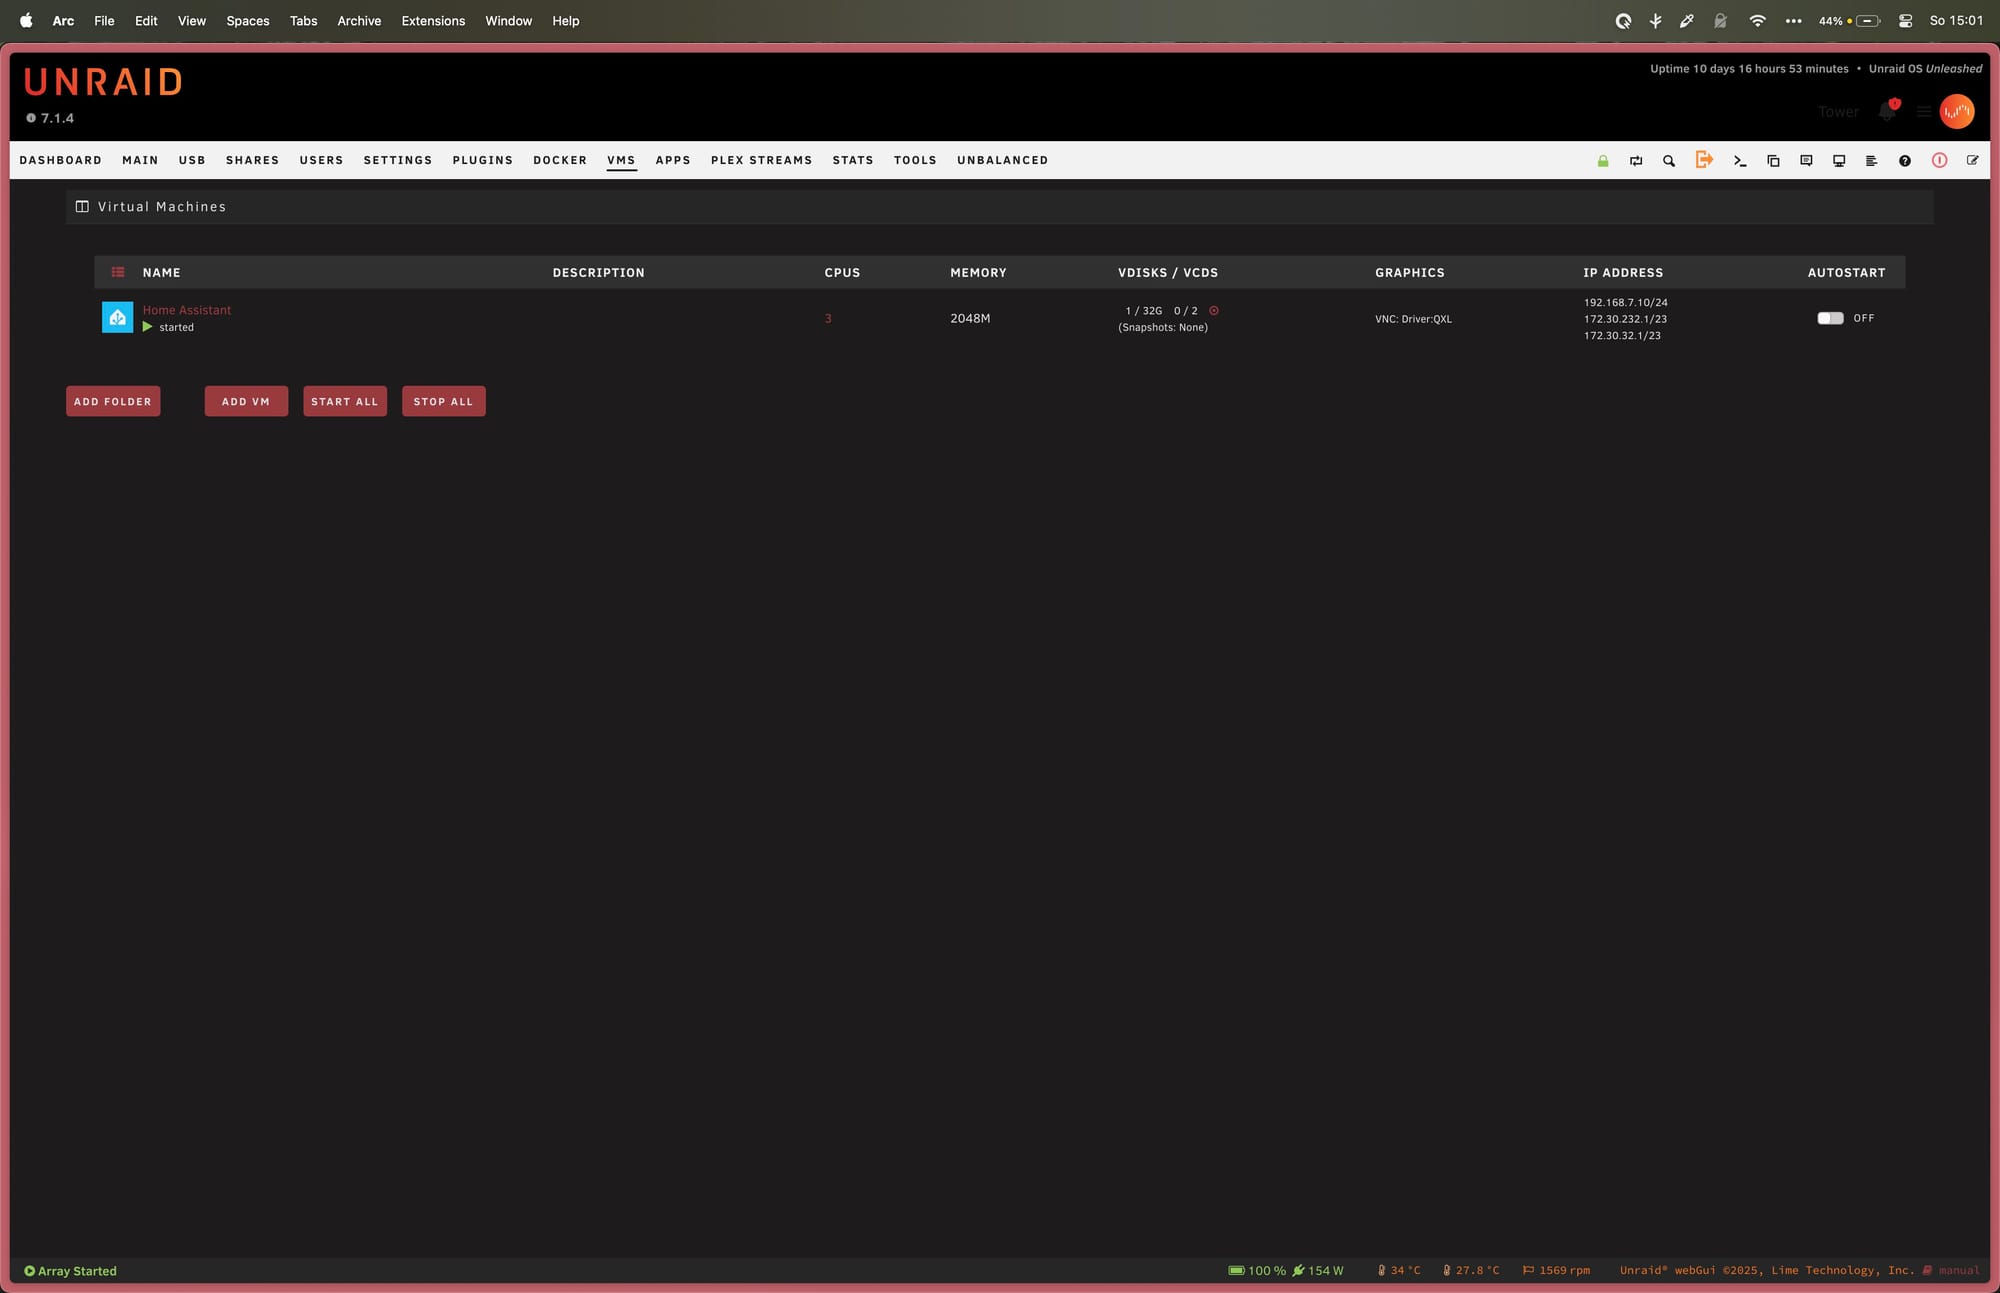This screenshot has height=1293, width=2000.
Task: Click the VNC: Driver:QXL graphics text
Action: [1413, 319]
